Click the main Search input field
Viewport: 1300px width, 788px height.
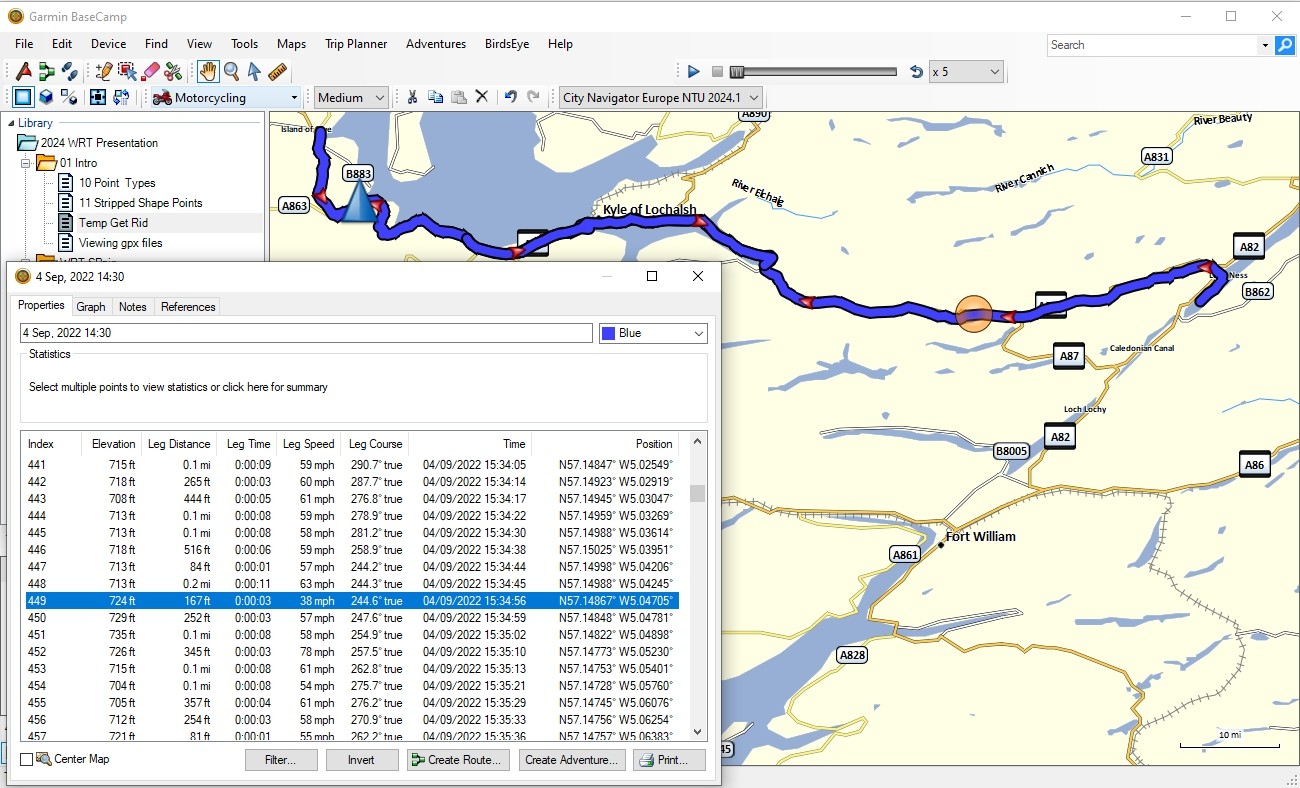(1153, 45)
